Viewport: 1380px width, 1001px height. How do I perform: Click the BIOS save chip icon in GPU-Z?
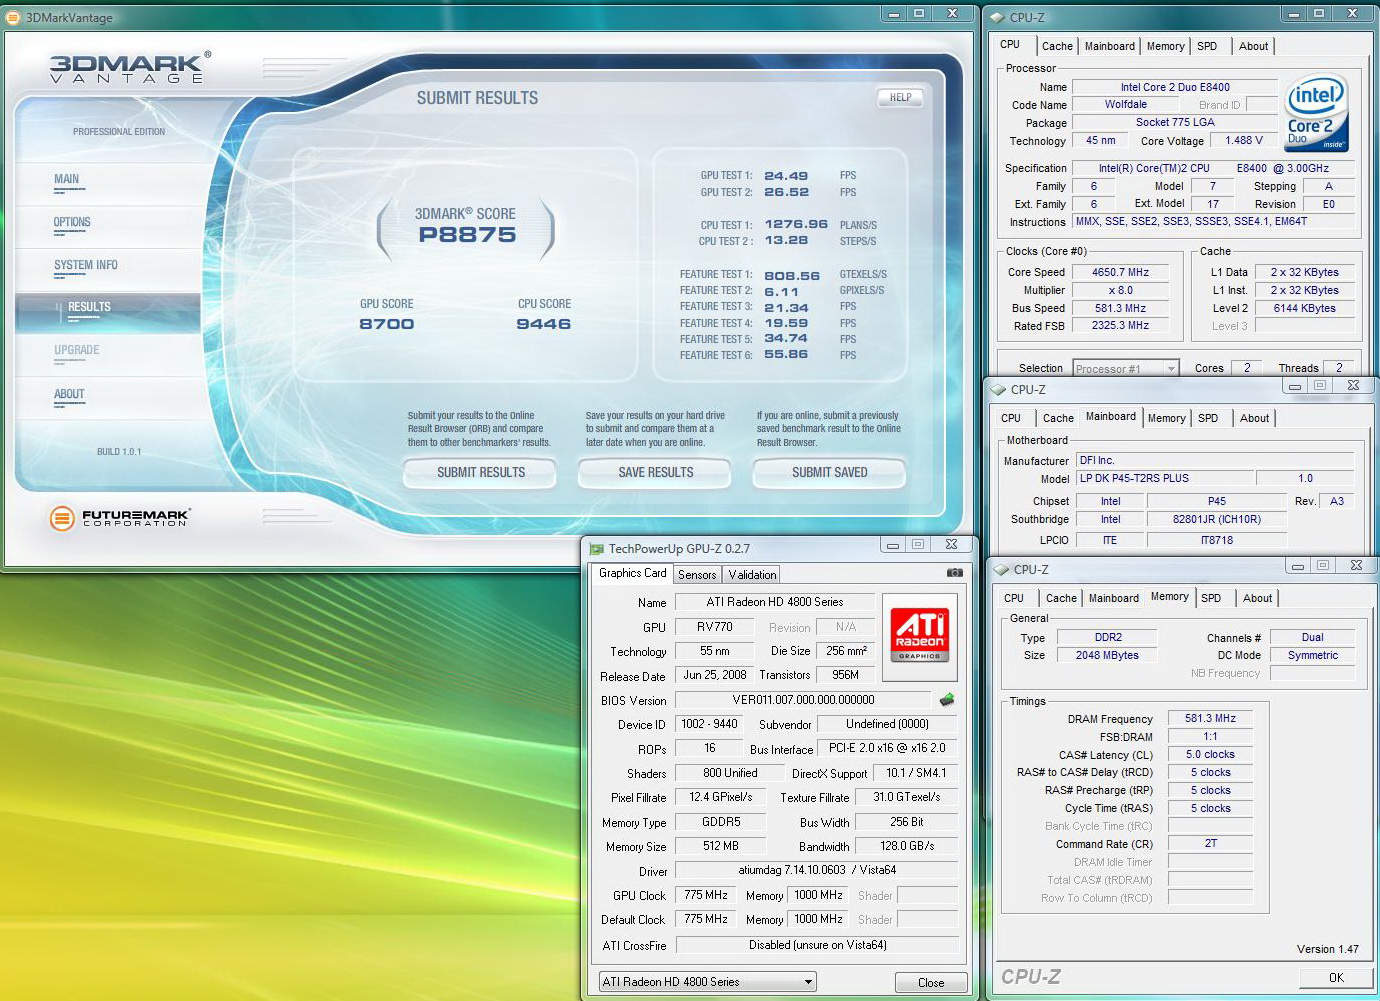tap(946, 700)
